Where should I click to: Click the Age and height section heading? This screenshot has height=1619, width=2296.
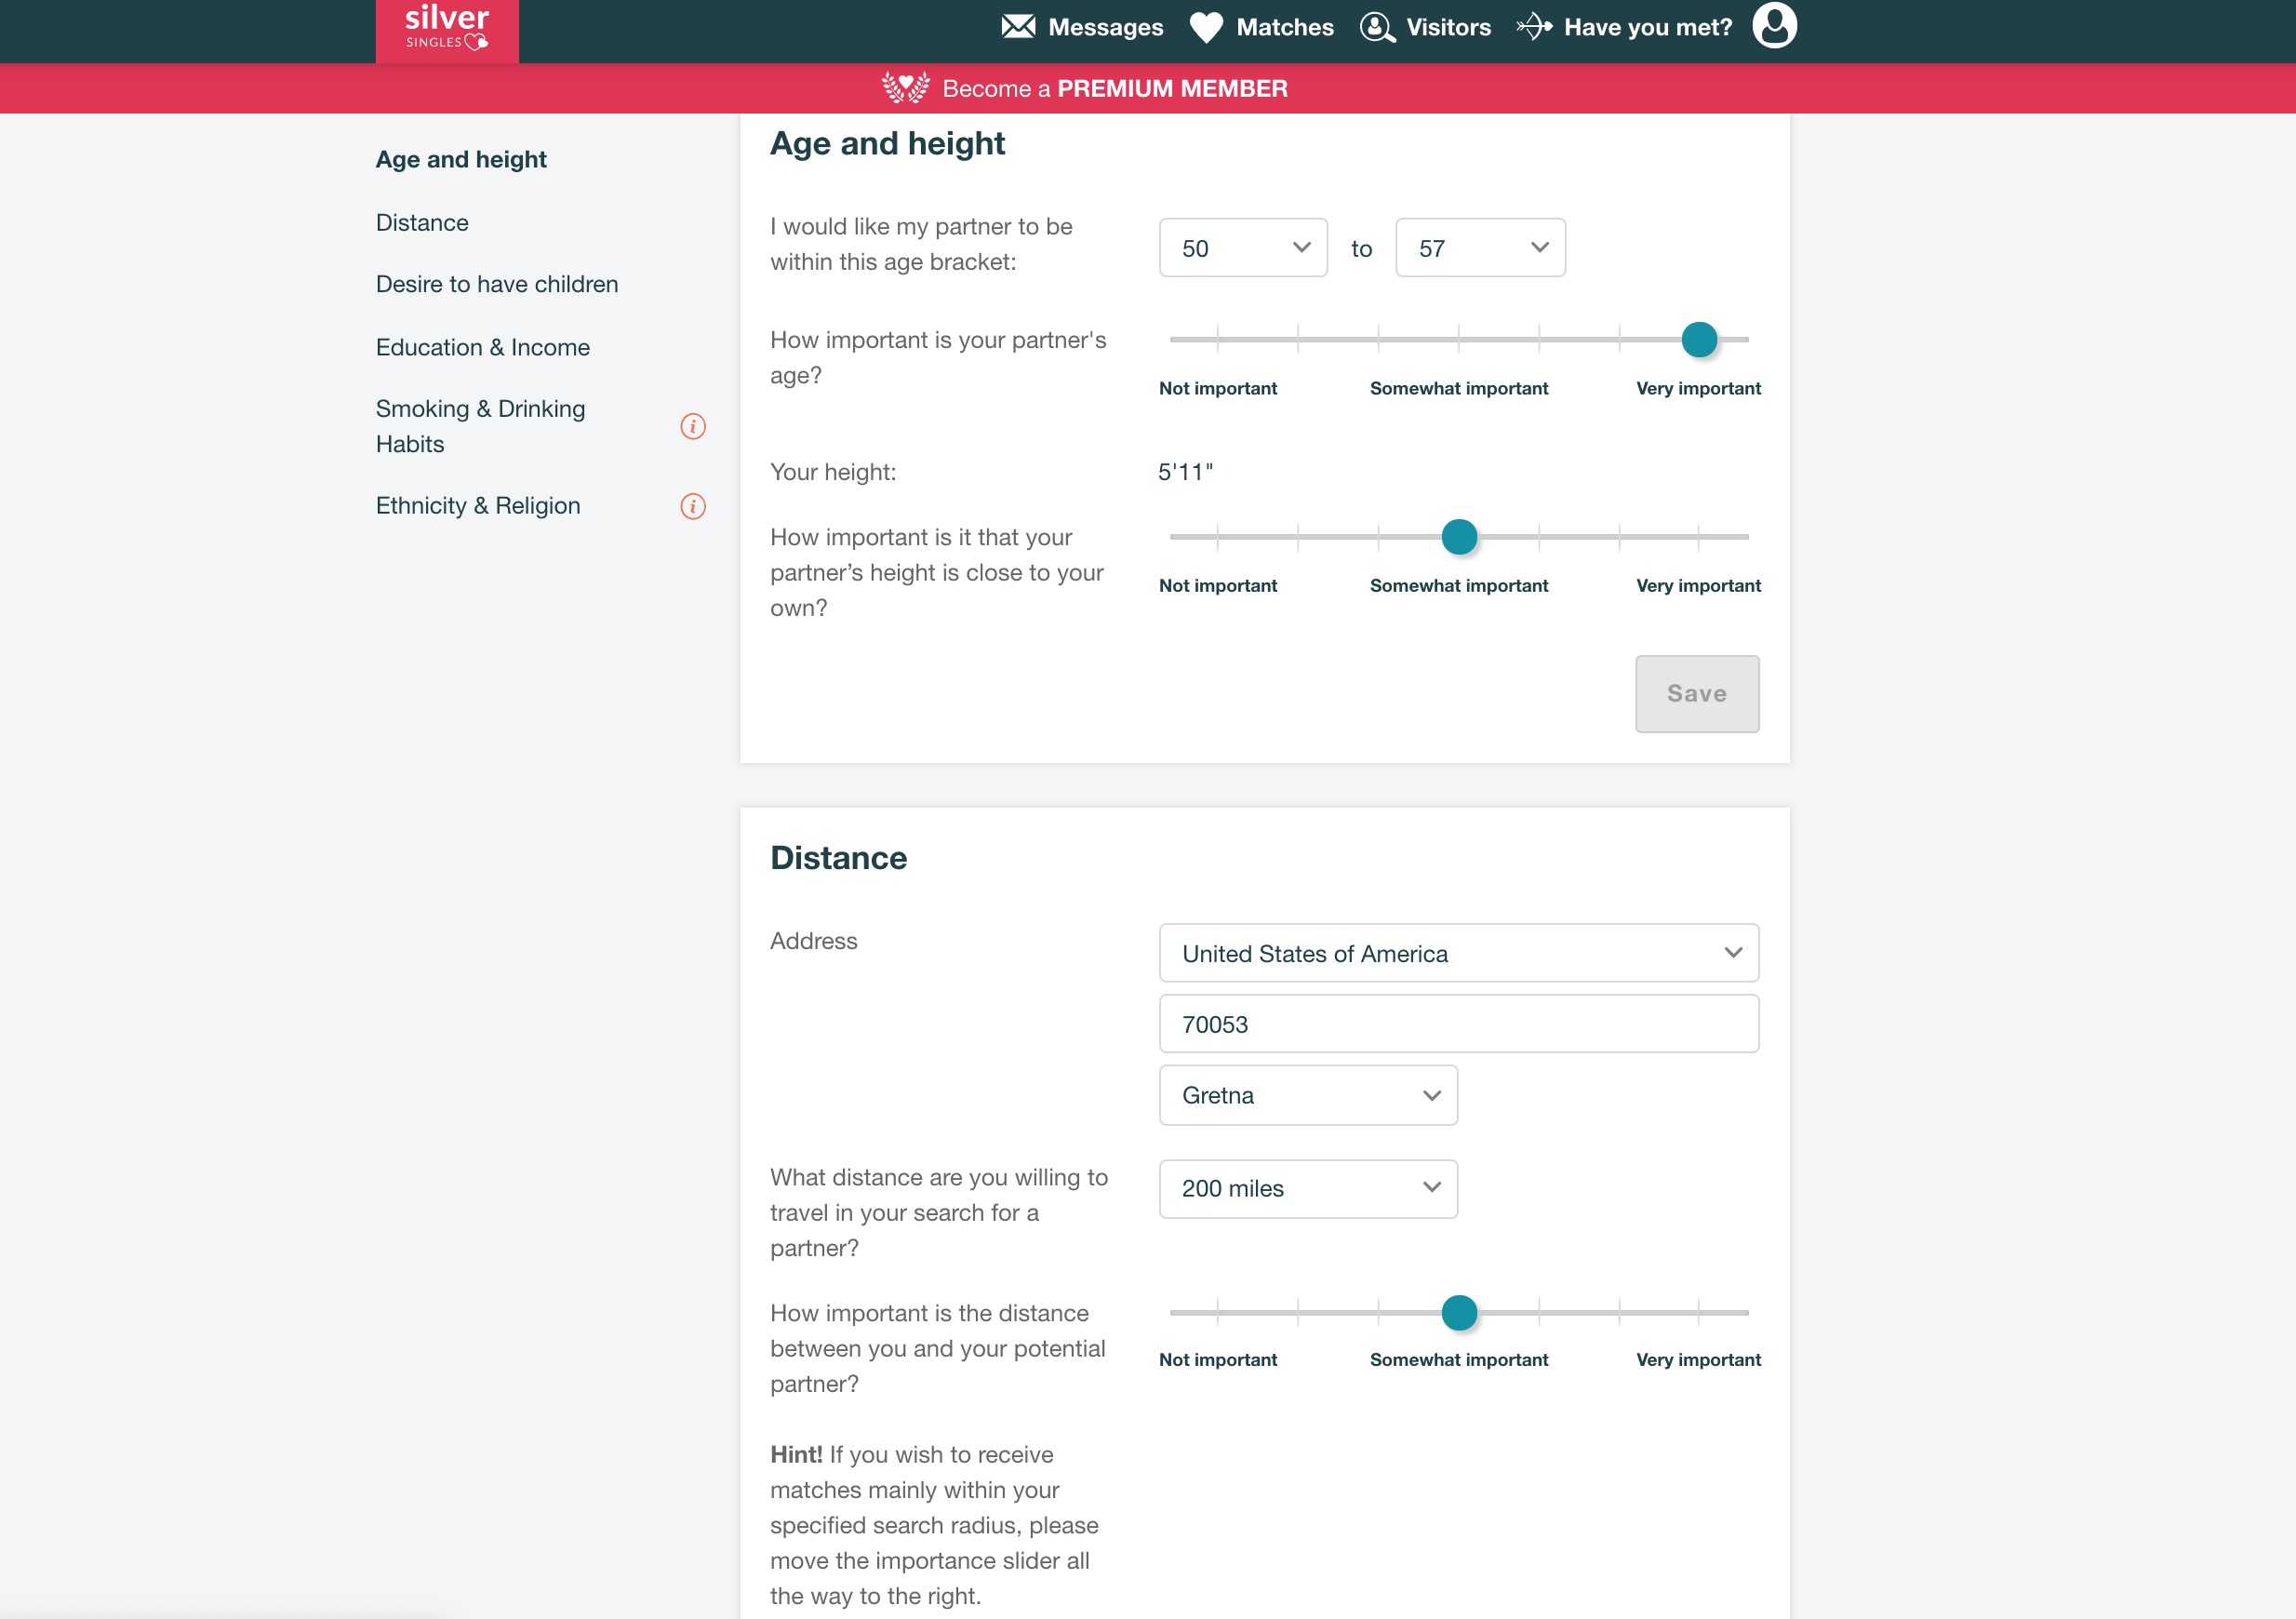pos(887,143)
